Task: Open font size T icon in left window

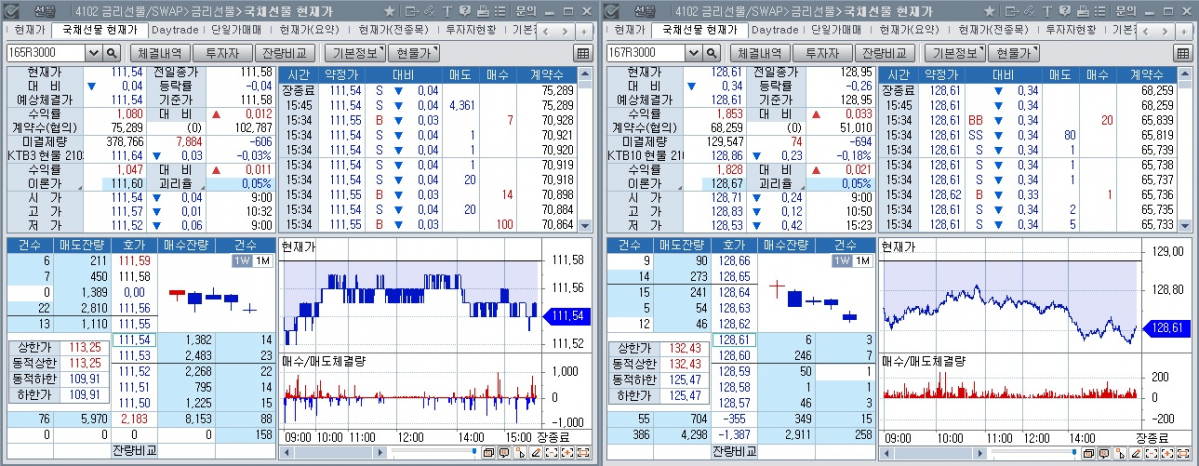Action: tap(447, 11)
